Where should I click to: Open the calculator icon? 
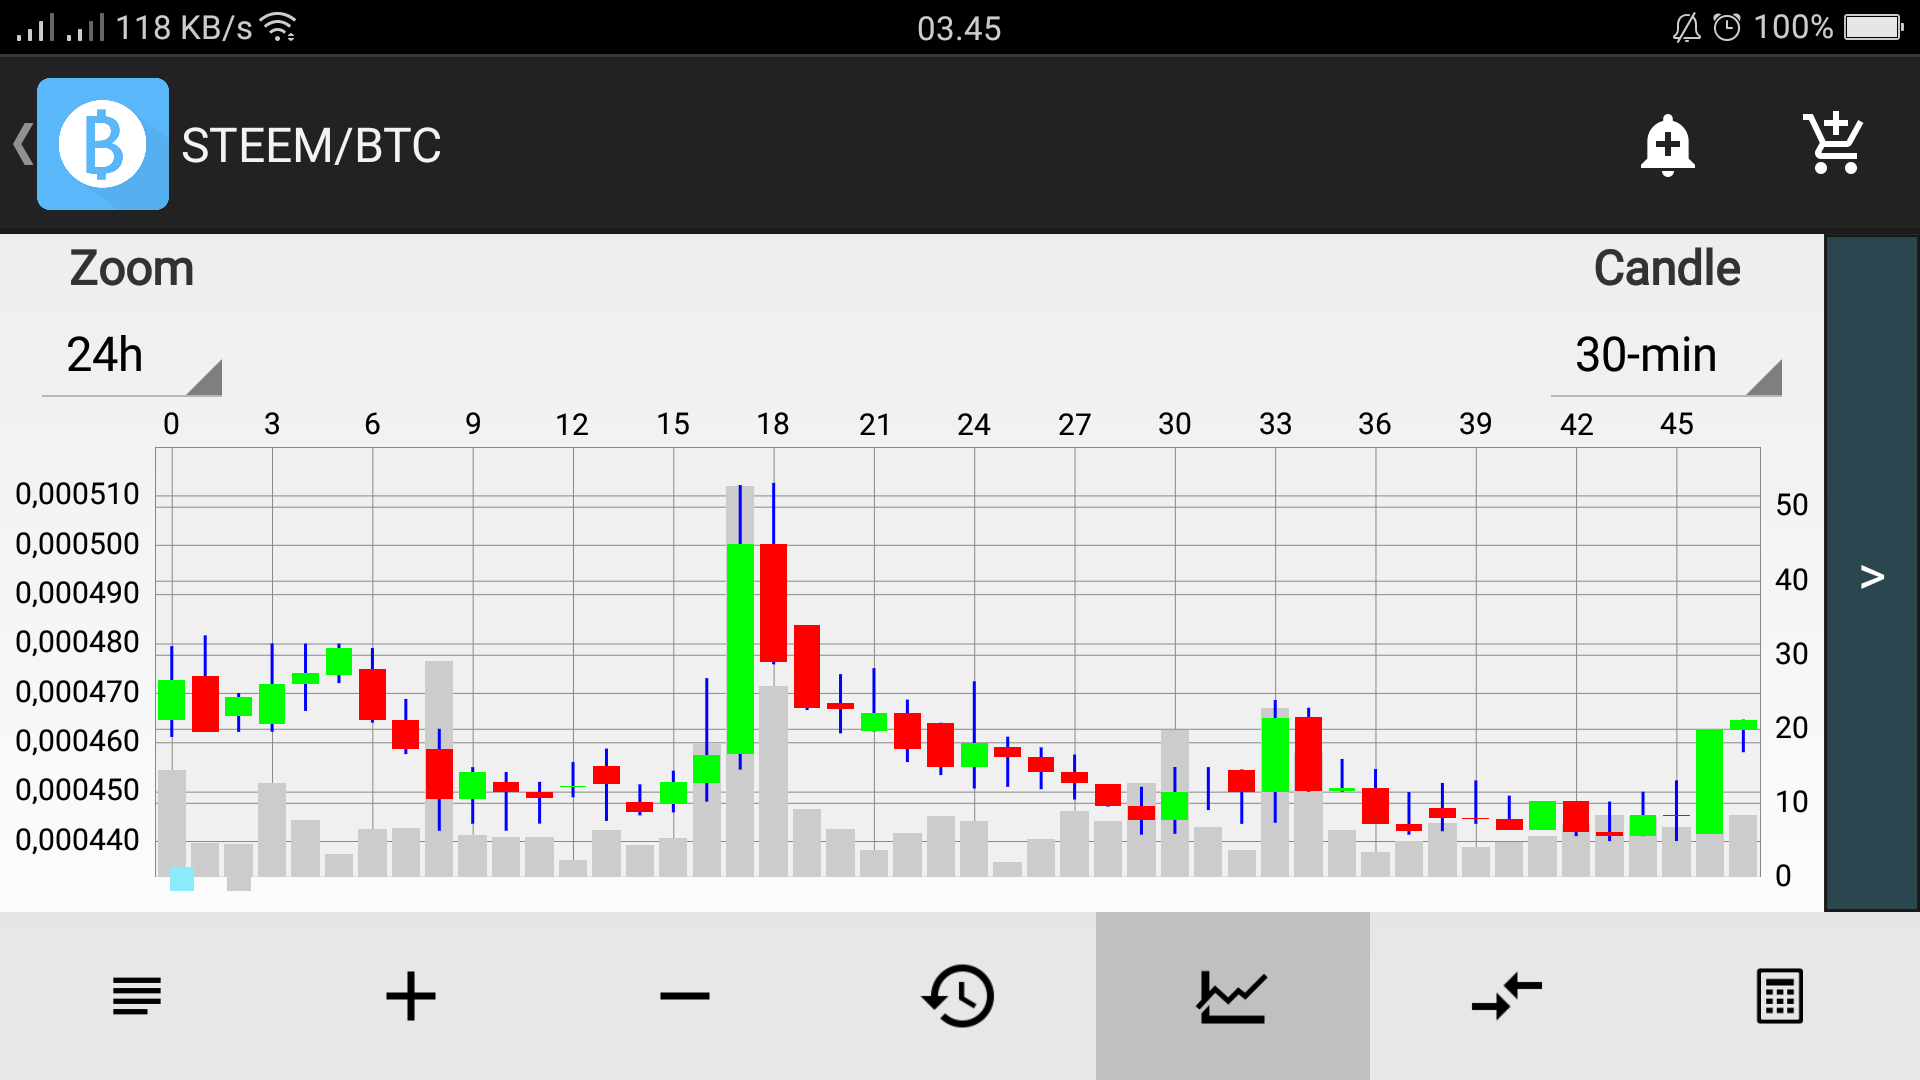(1780, 996)
